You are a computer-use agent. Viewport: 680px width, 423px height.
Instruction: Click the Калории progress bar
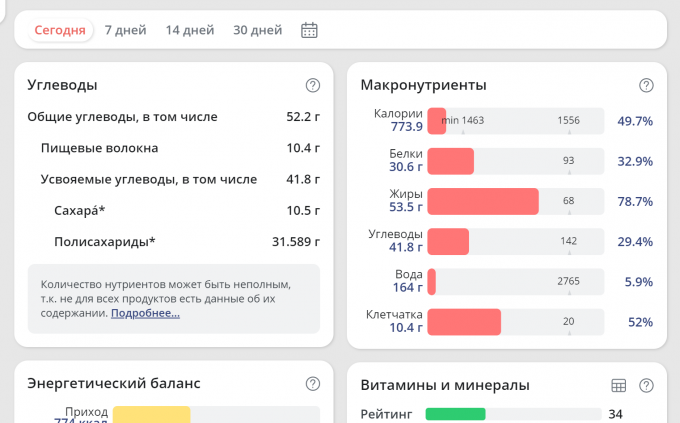(x=515, y=121)
